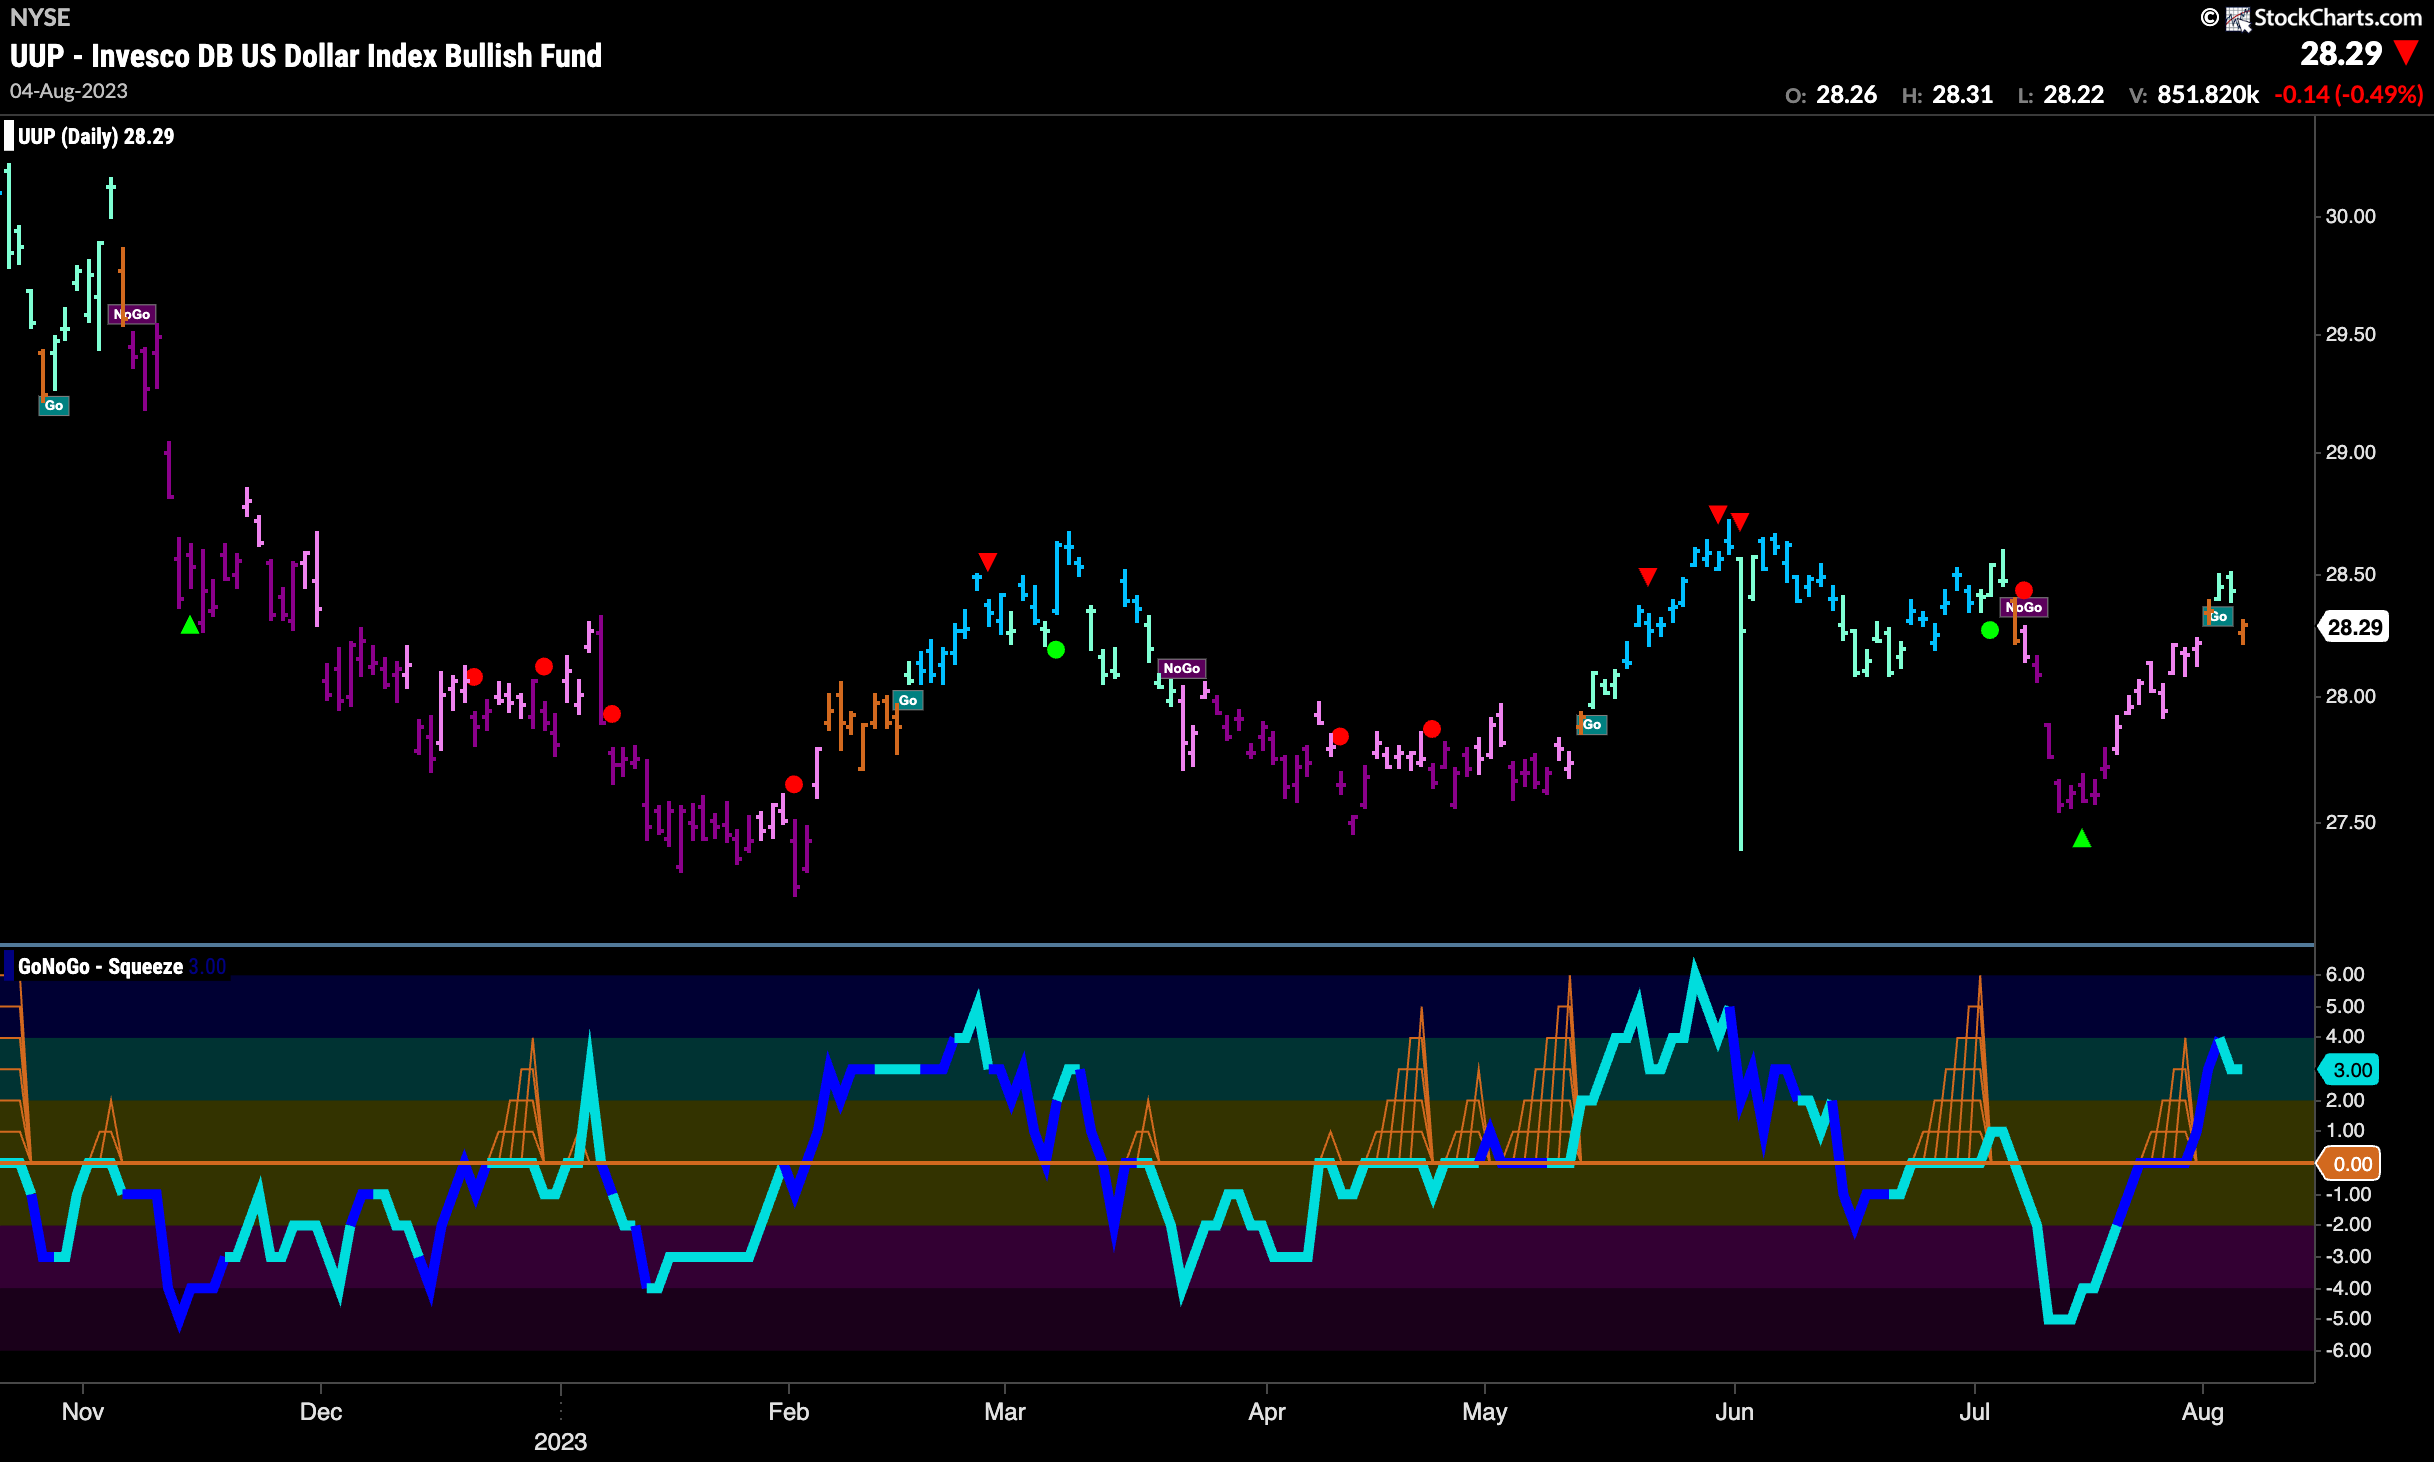Select the red dot above the July NoGo flag
2434x1462 pixels.
(2024, 590)
